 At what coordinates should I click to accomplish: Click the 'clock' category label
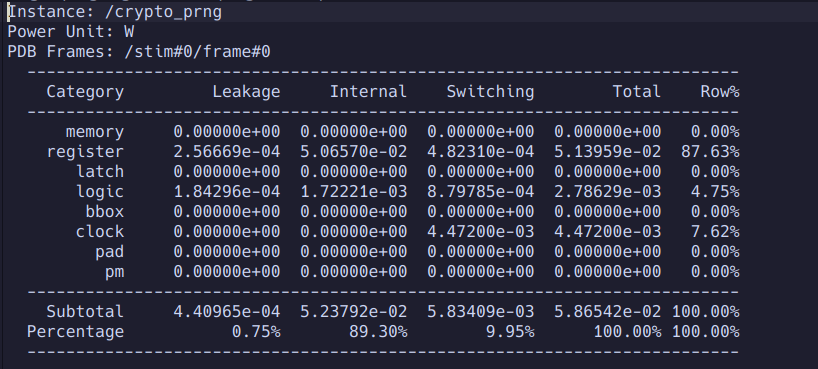coord(100,231)
